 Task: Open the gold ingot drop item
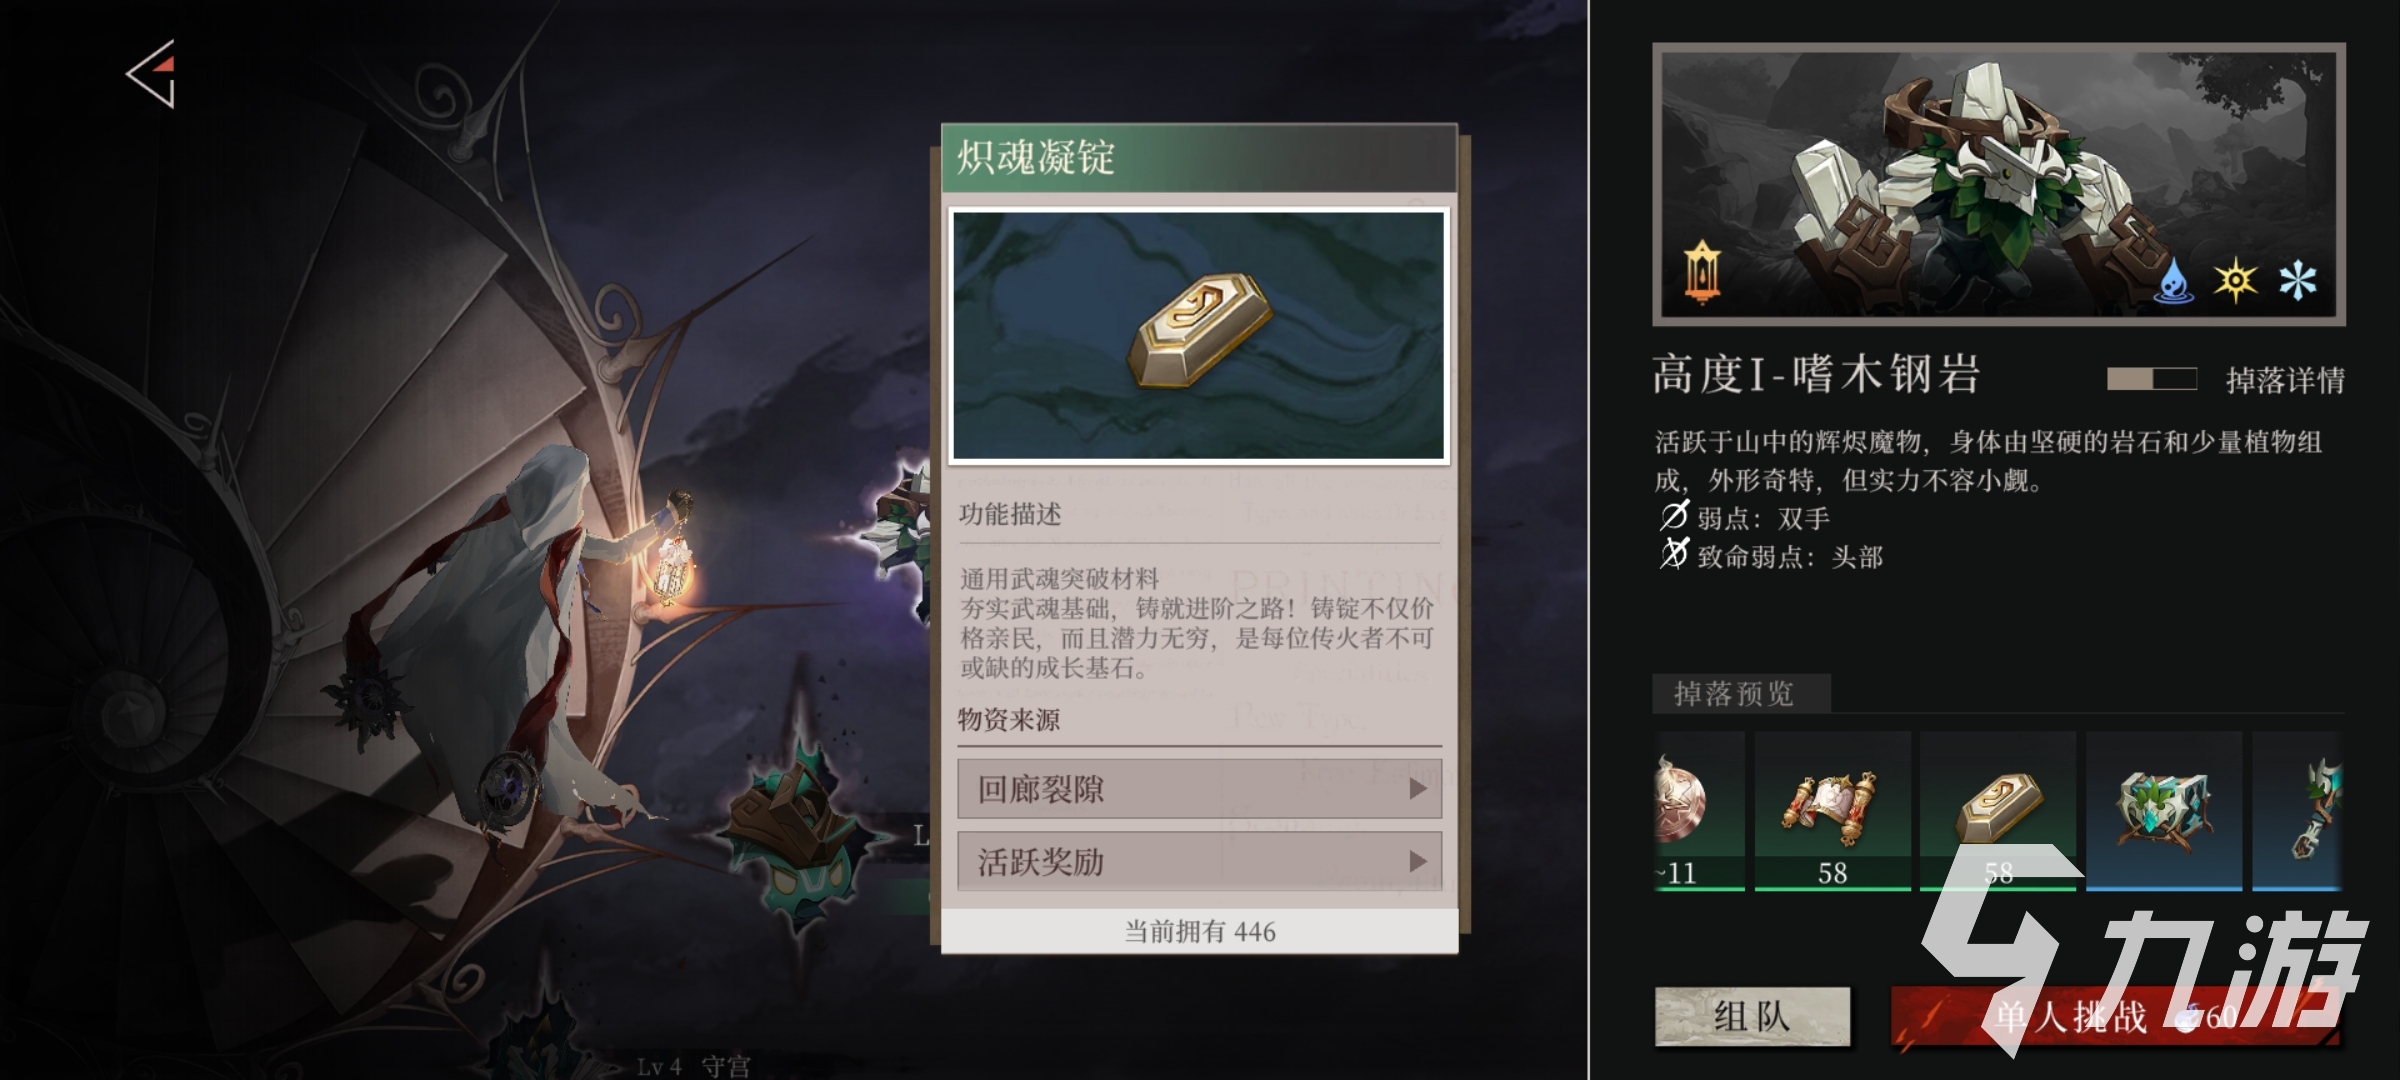tap(1997, 811)
